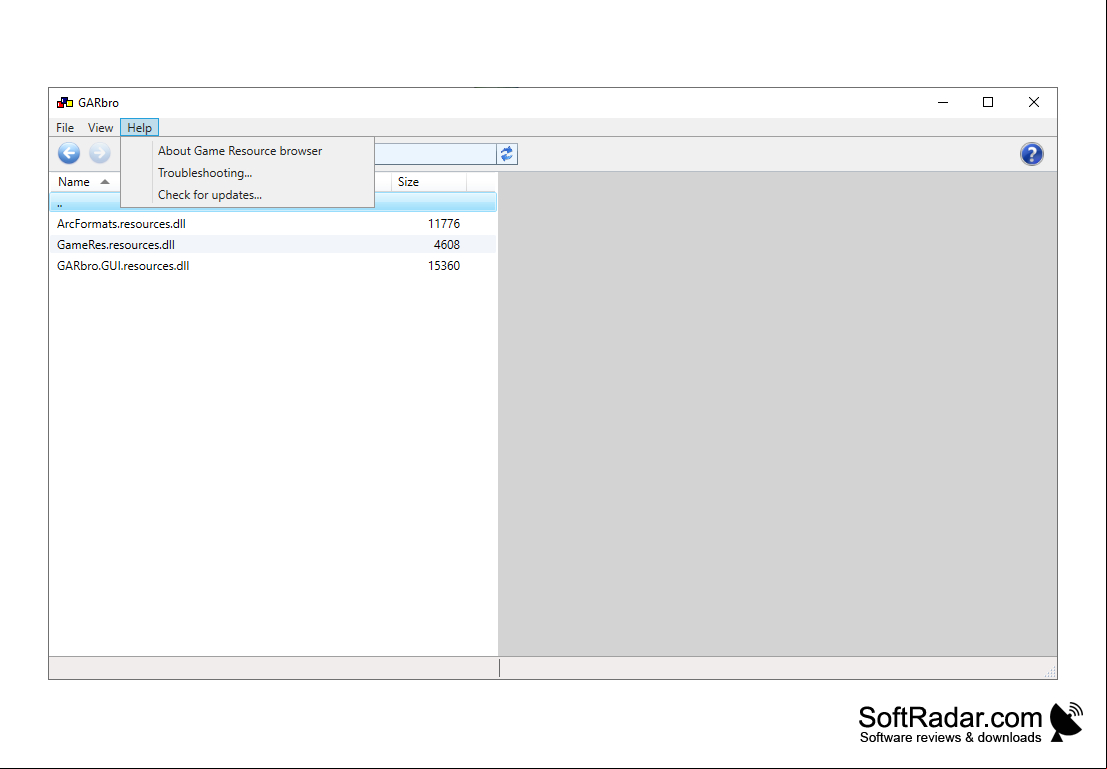This screenshot has width=1107, height=769.
Task: Open the blue question mark help icon
Action: click(x=1031, y=154)
